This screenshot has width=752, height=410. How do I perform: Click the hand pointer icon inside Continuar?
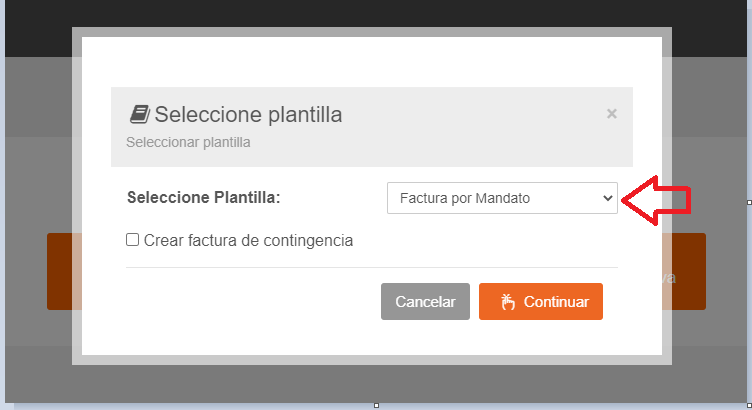[x=507, y=302]
